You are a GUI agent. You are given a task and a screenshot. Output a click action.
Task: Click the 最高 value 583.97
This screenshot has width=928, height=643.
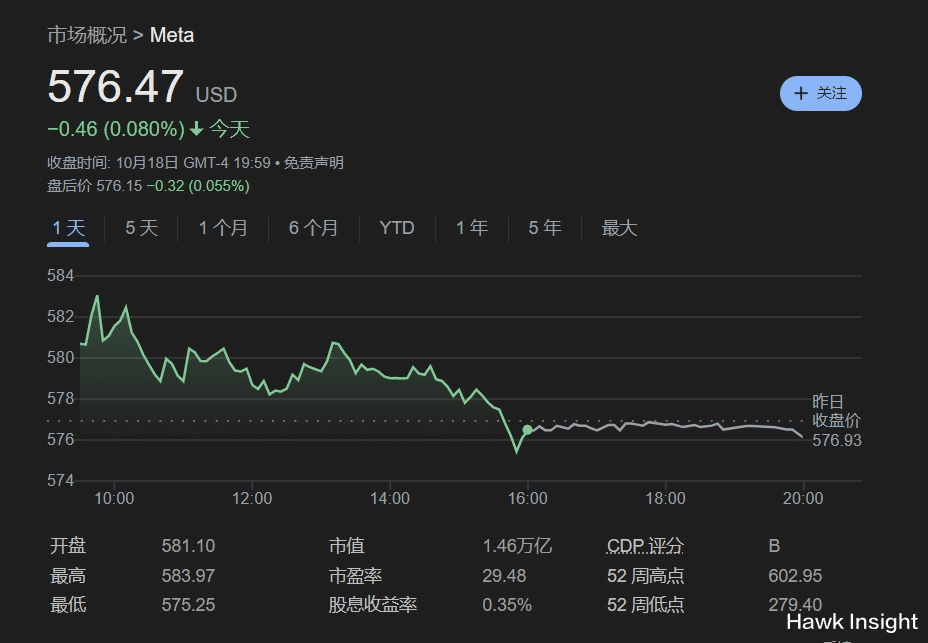coord(188,576)
